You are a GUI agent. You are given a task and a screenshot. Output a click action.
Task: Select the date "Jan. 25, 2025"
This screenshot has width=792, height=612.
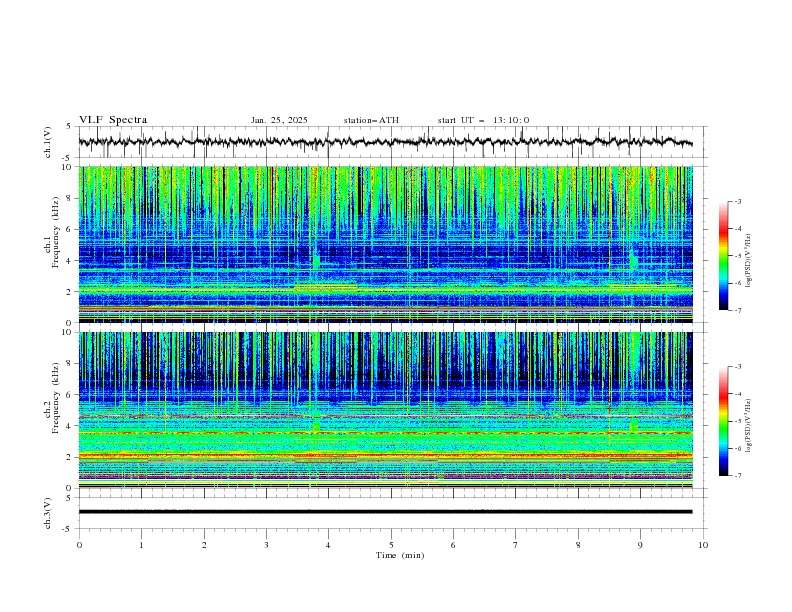279,120
